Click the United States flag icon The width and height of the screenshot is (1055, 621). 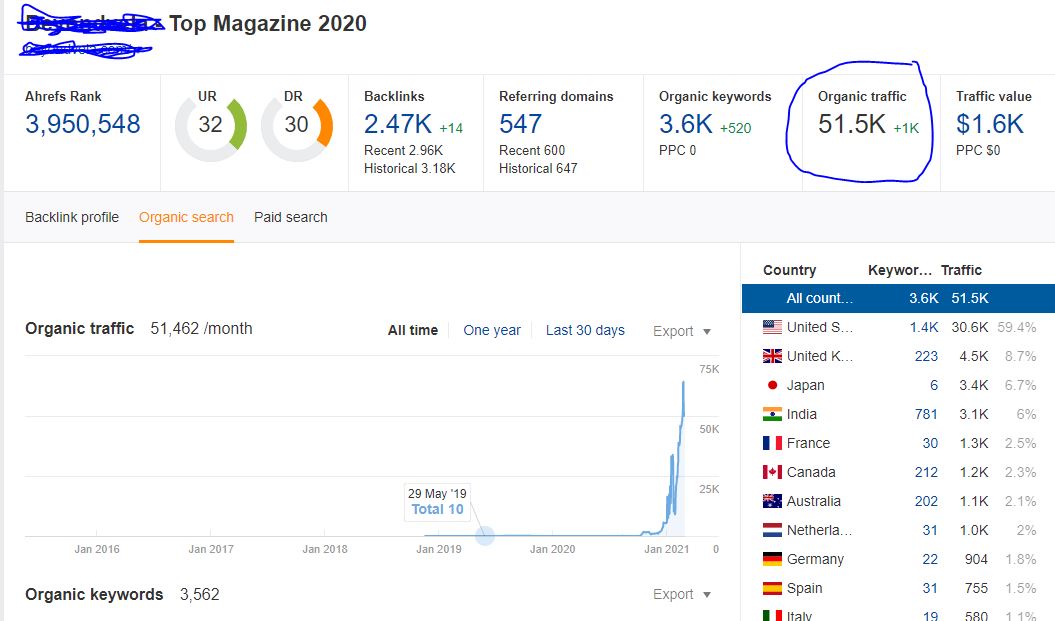[x=772, y=327]
